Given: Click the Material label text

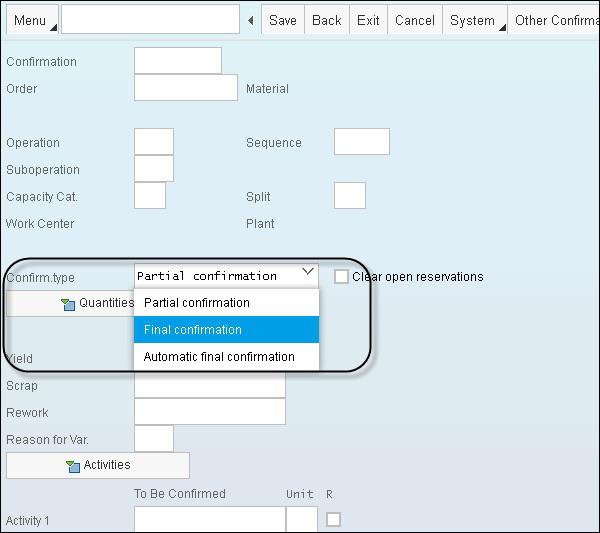Looking at the screenshot, I should [x=267, y=89].
